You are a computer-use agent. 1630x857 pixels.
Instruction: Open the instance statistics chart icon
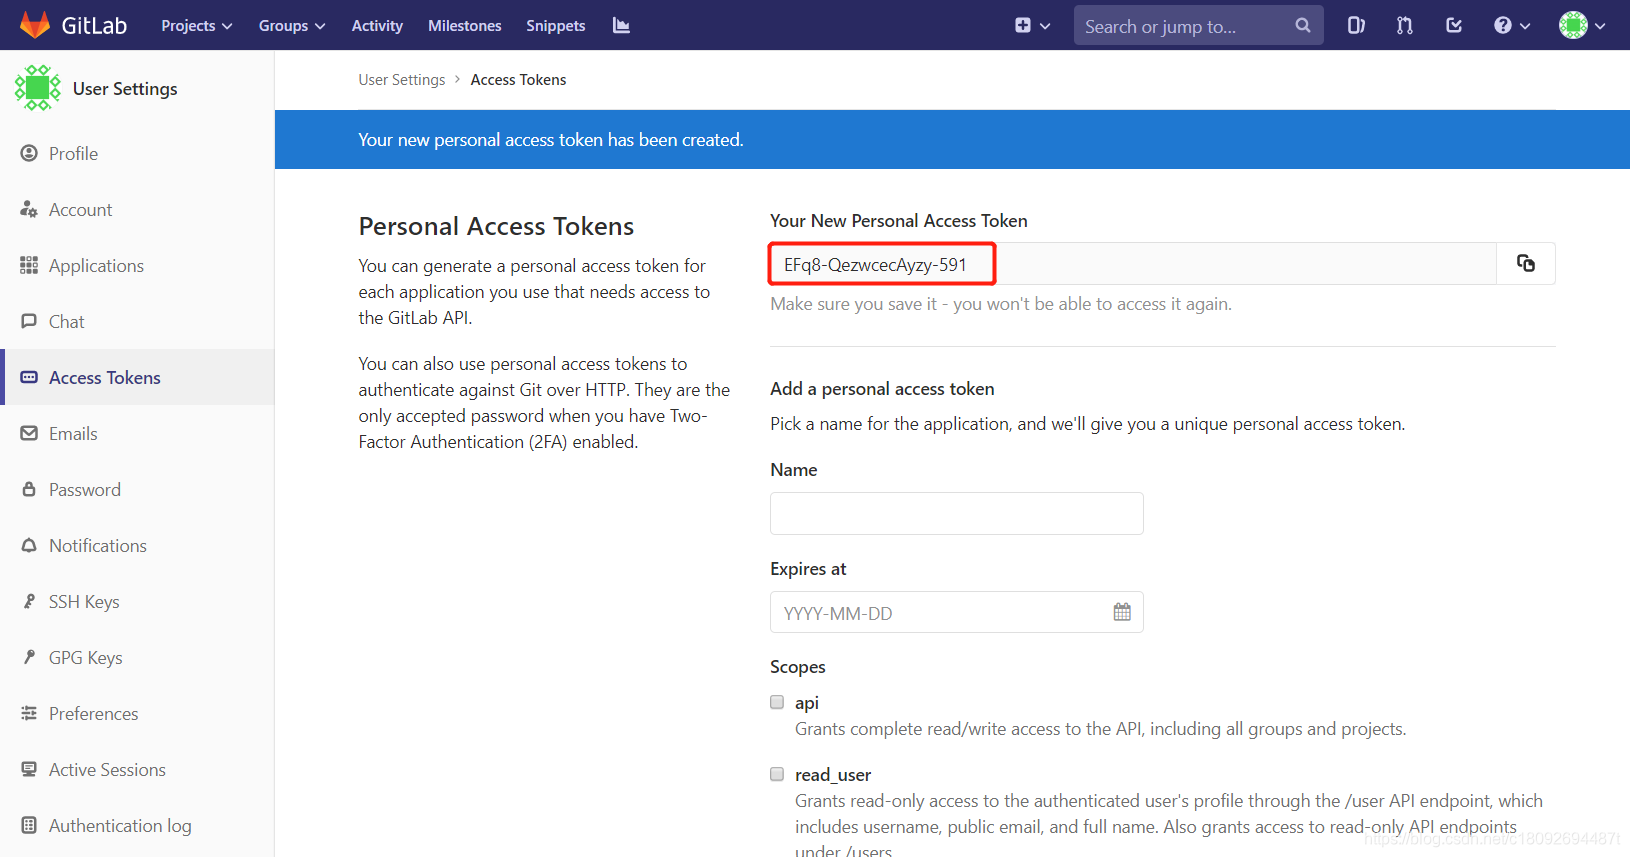(x=621, y=25)
